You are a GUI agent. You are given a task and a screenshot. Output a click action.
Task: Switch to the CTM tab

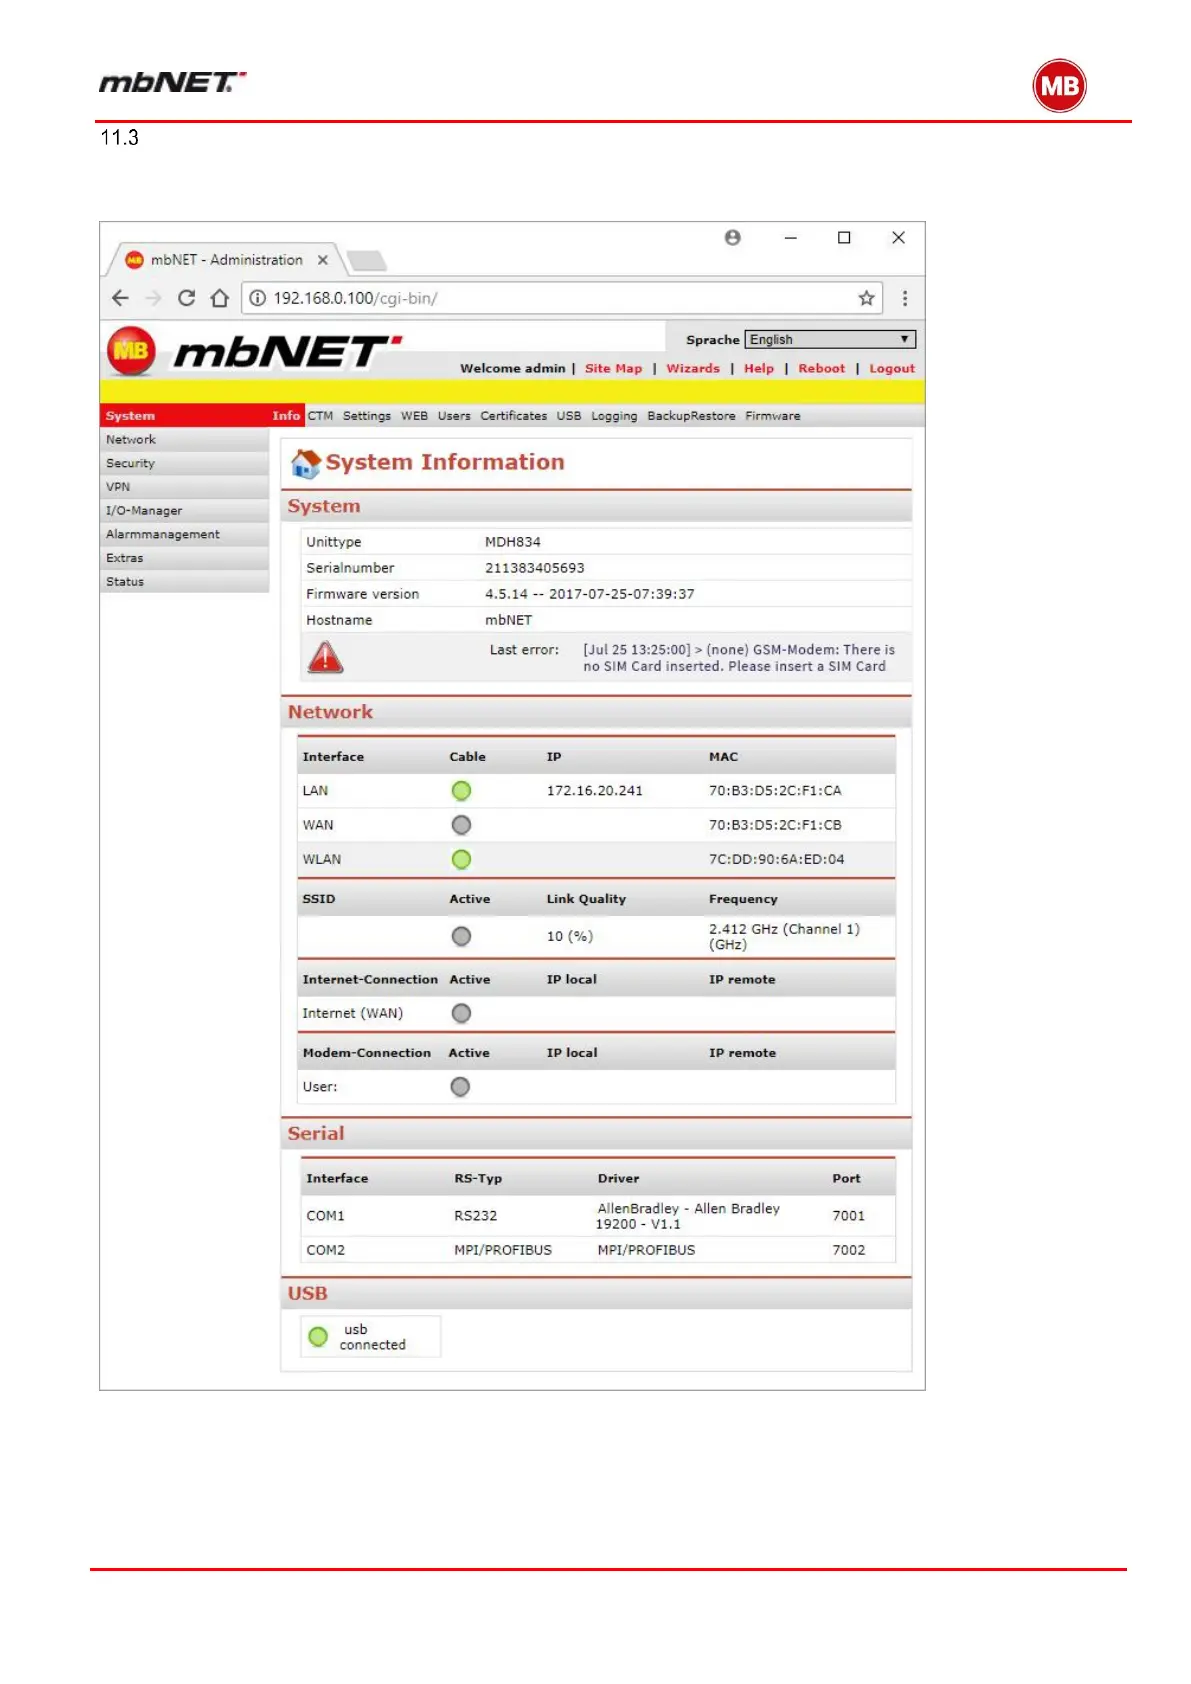(x=320, y=416)
